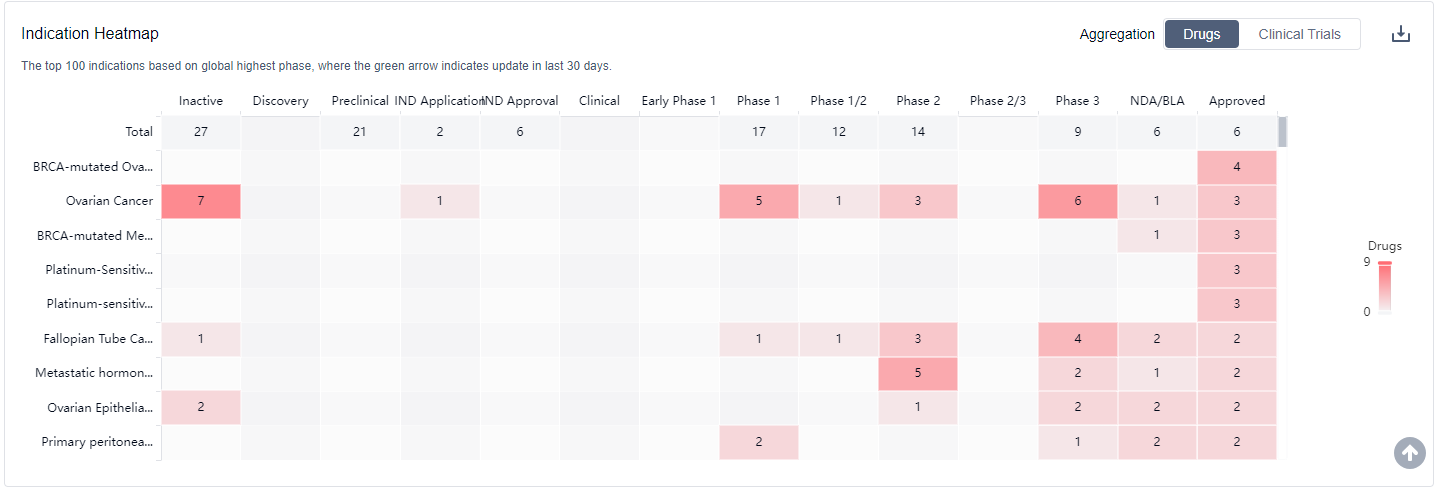Click the Drugs legend color gradient
1438x489 pixels.
pos(1384,288)
